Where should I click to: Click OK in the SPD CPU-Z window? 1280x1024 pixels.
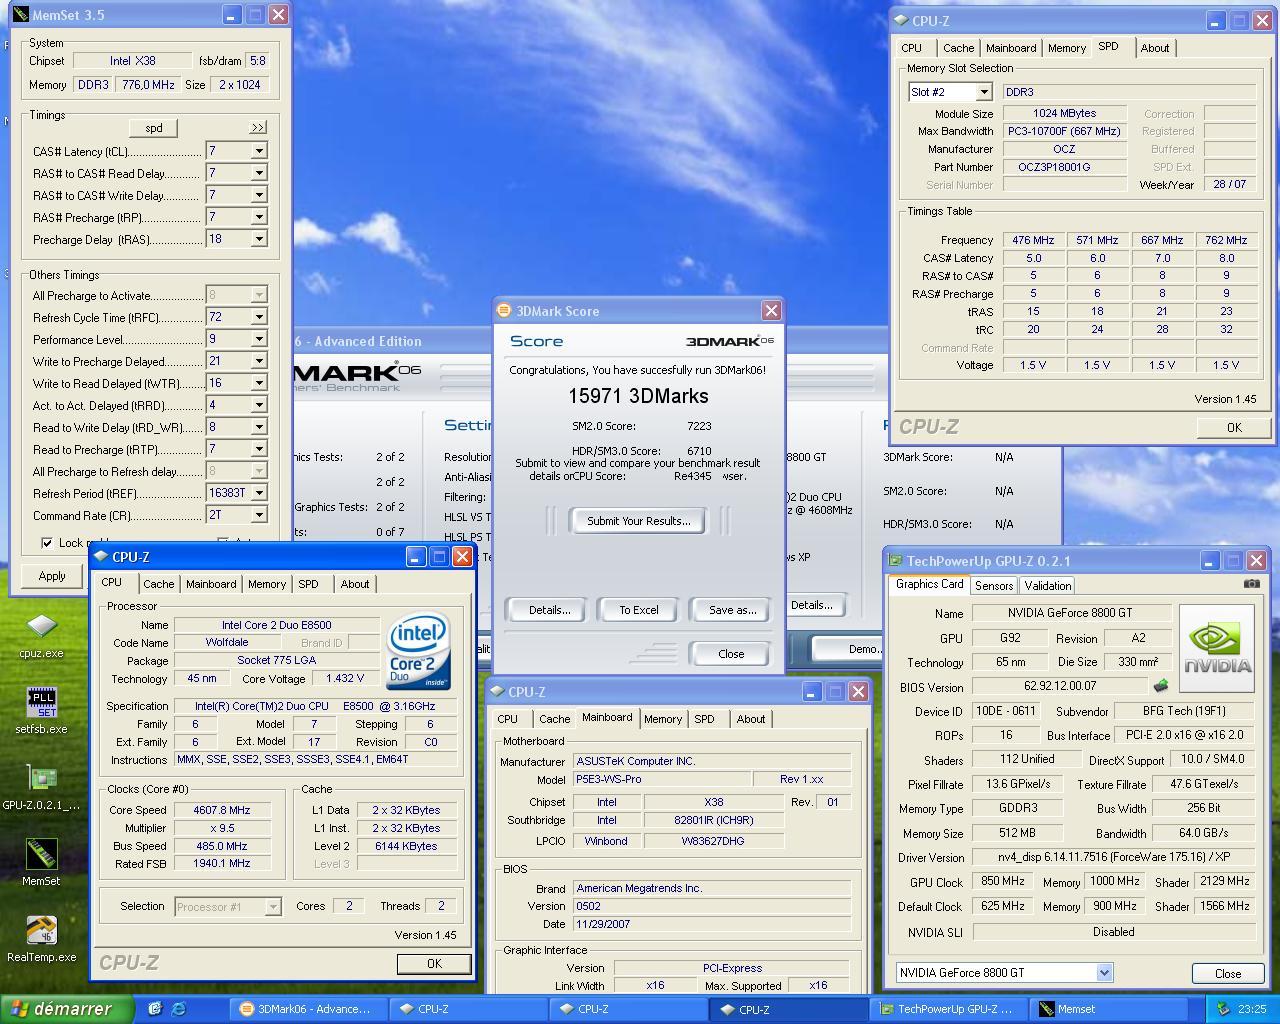[1233, 427]
